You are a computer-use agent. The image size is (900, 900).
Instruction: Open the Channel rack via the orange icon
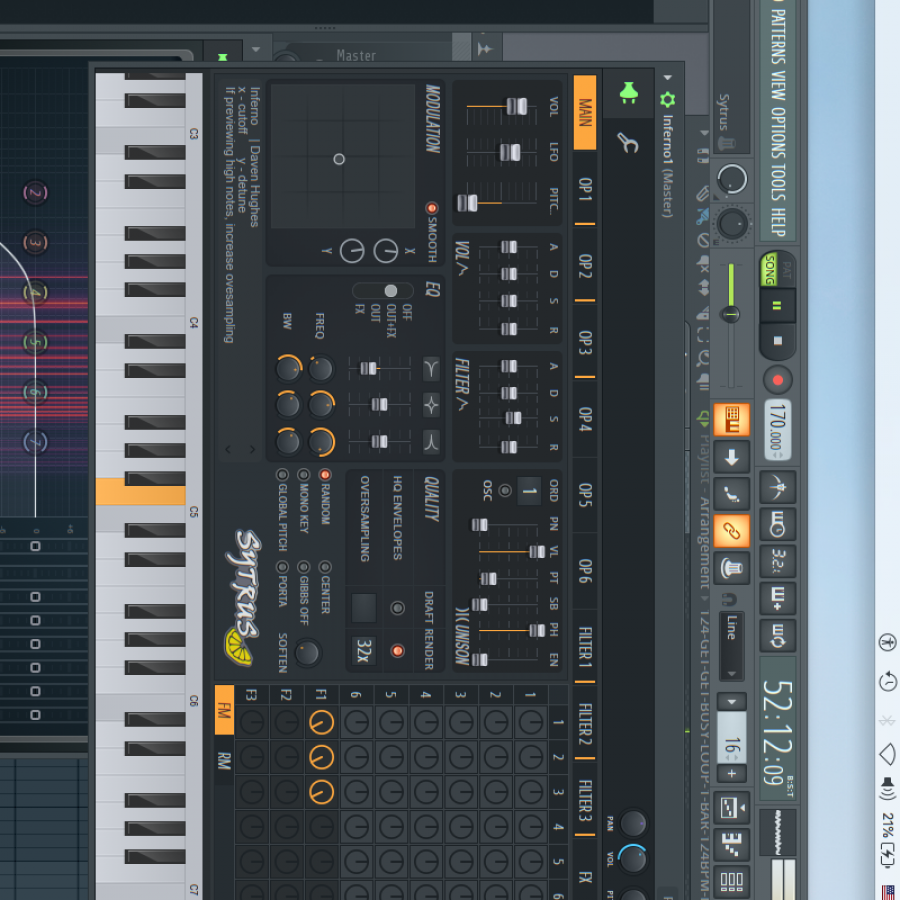coord(731,420)
